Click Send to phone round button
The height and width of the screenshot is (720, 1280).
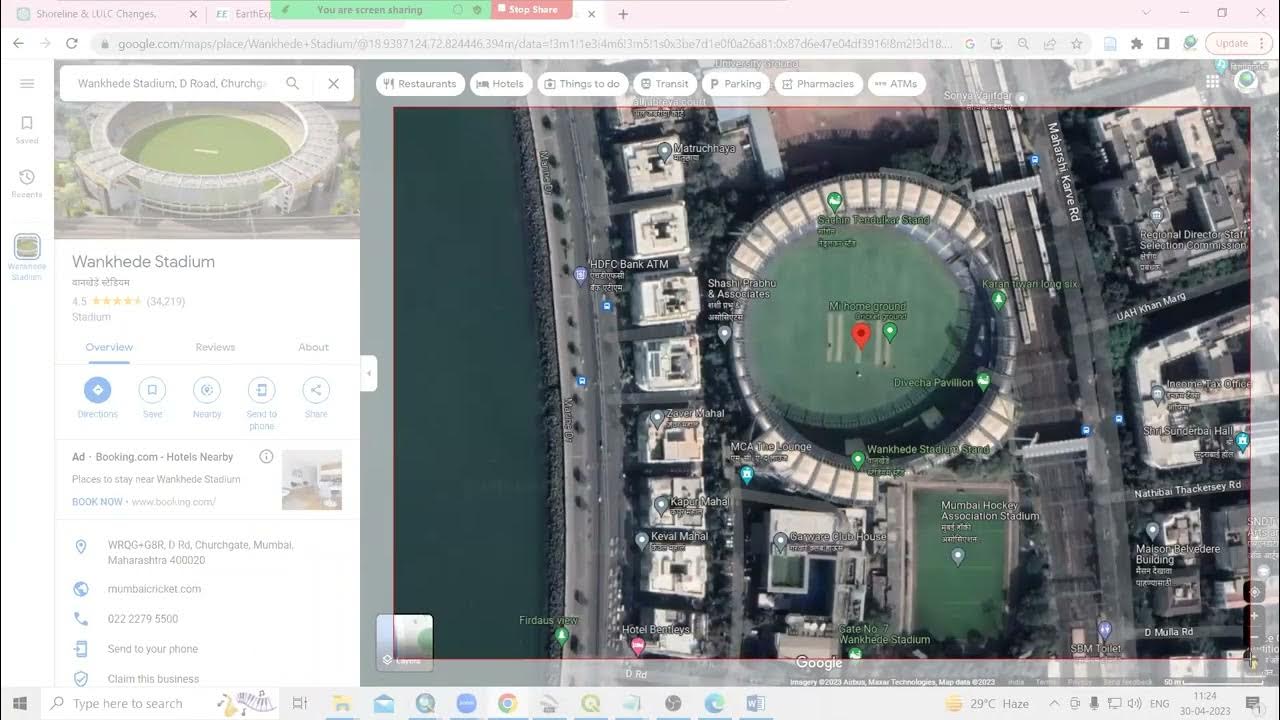pyautogui.click(x=261, y=390)
